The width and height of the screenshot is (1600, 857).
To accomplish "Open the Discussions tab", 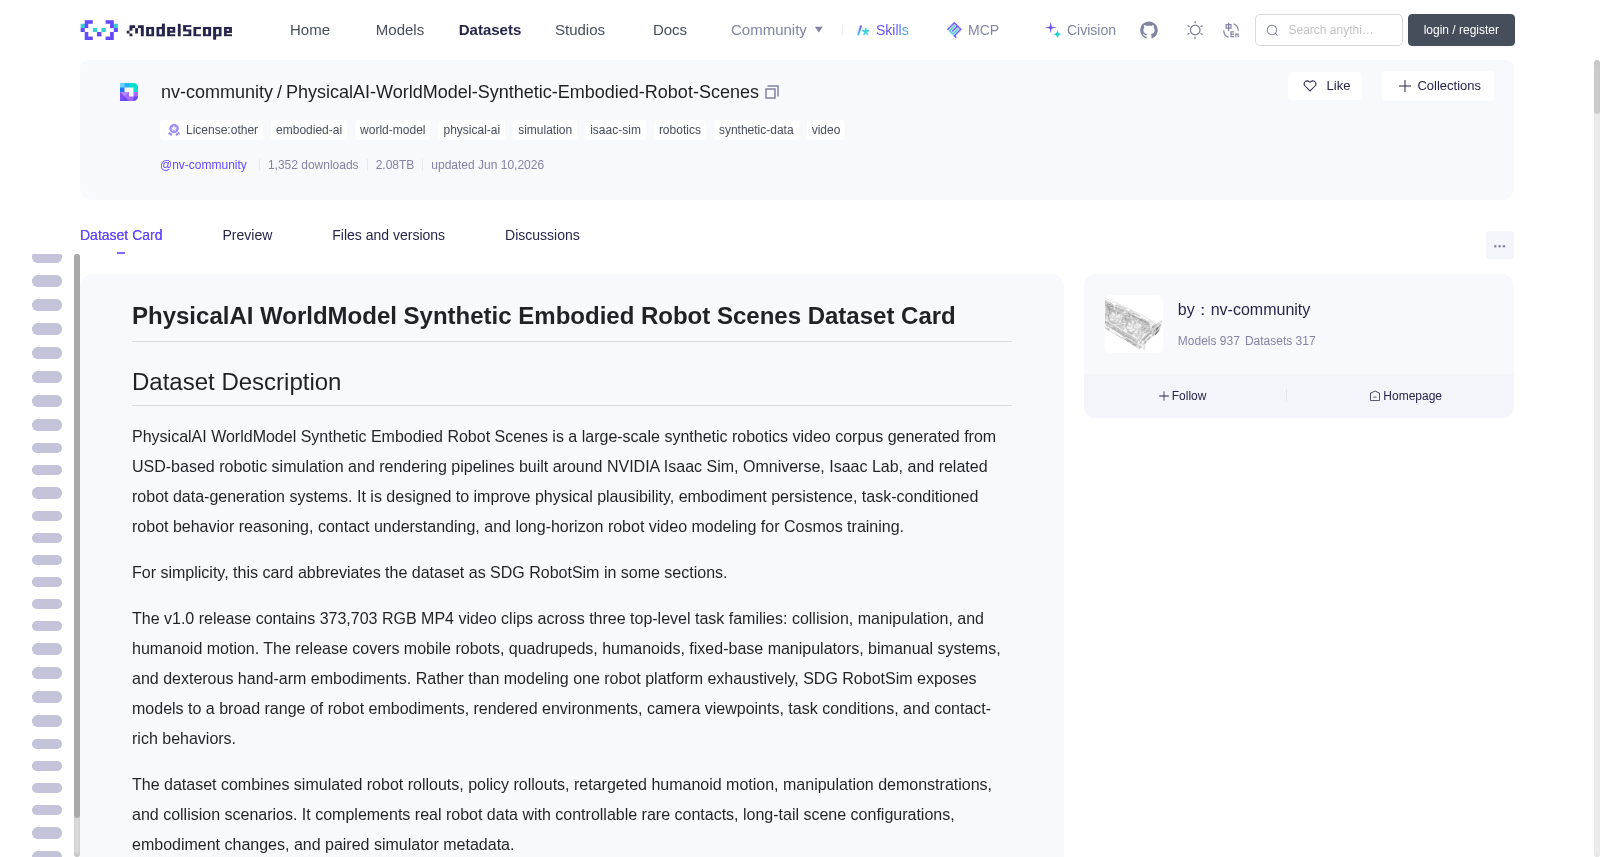I will [542, 235].
